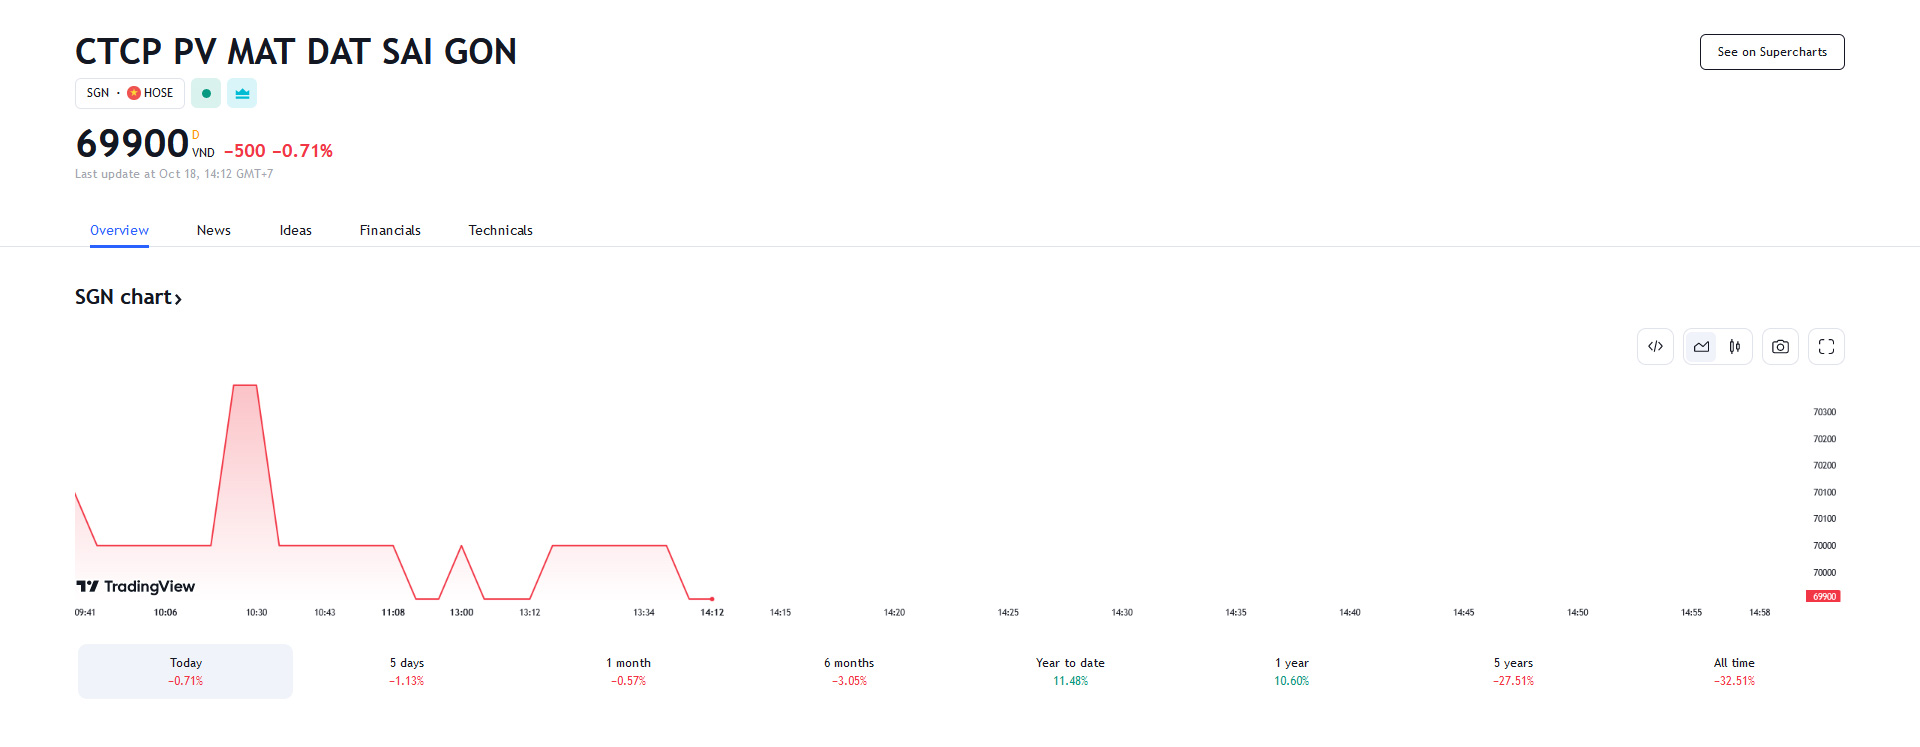The image size is (1920, 747).
Task: Take a chart snapshot with camera icon
Action: click(x=1780, y=346)
